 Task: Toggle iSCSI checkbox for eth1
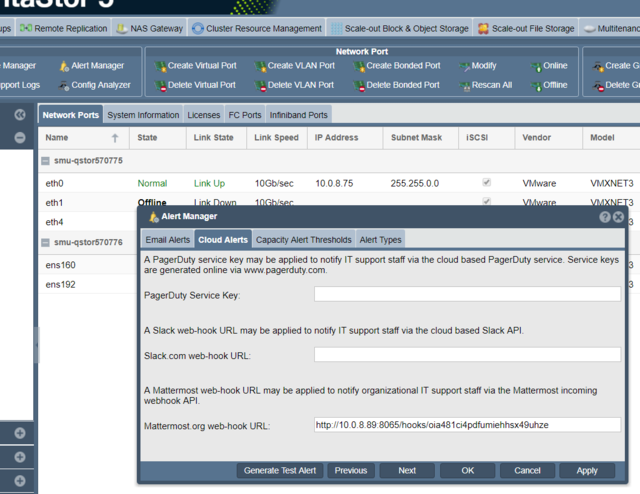point(486,201)
